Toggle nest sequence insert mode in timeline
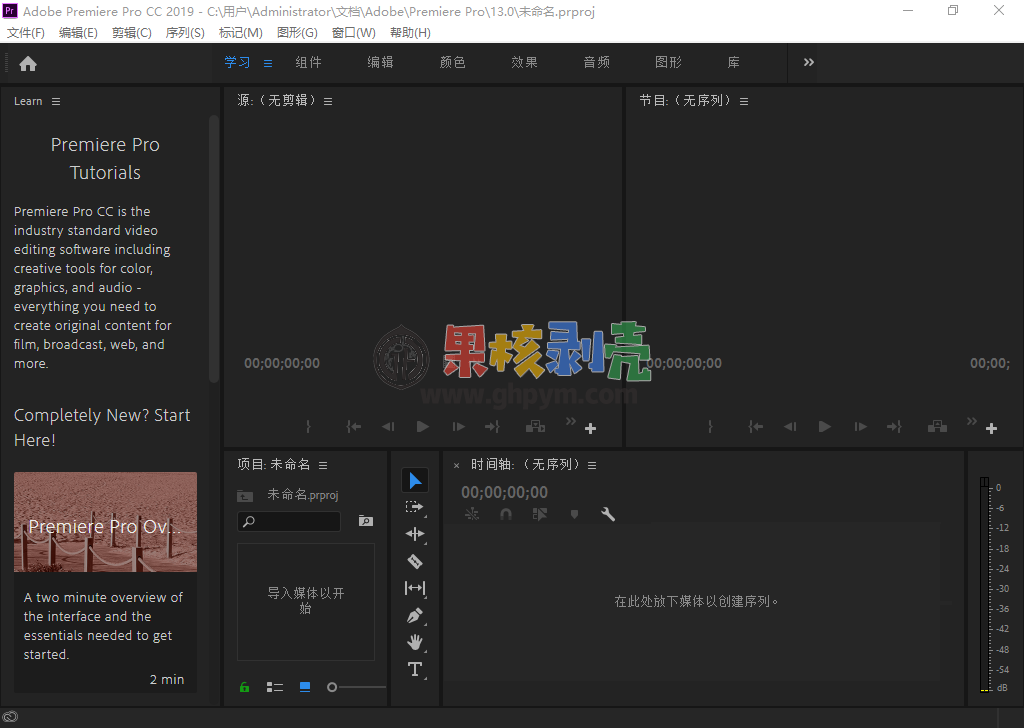Screen dimensions: 1024x728 [472, 514]
